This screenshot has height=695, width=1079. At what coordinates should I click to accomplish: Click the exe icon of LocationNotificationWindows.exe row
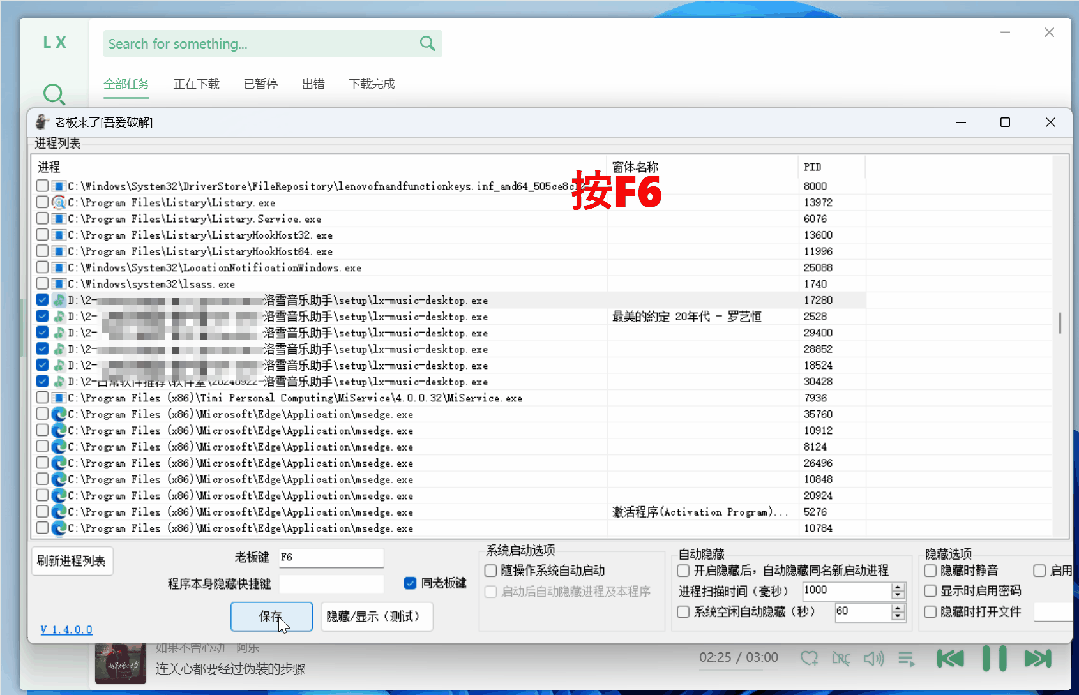[59, 268]
